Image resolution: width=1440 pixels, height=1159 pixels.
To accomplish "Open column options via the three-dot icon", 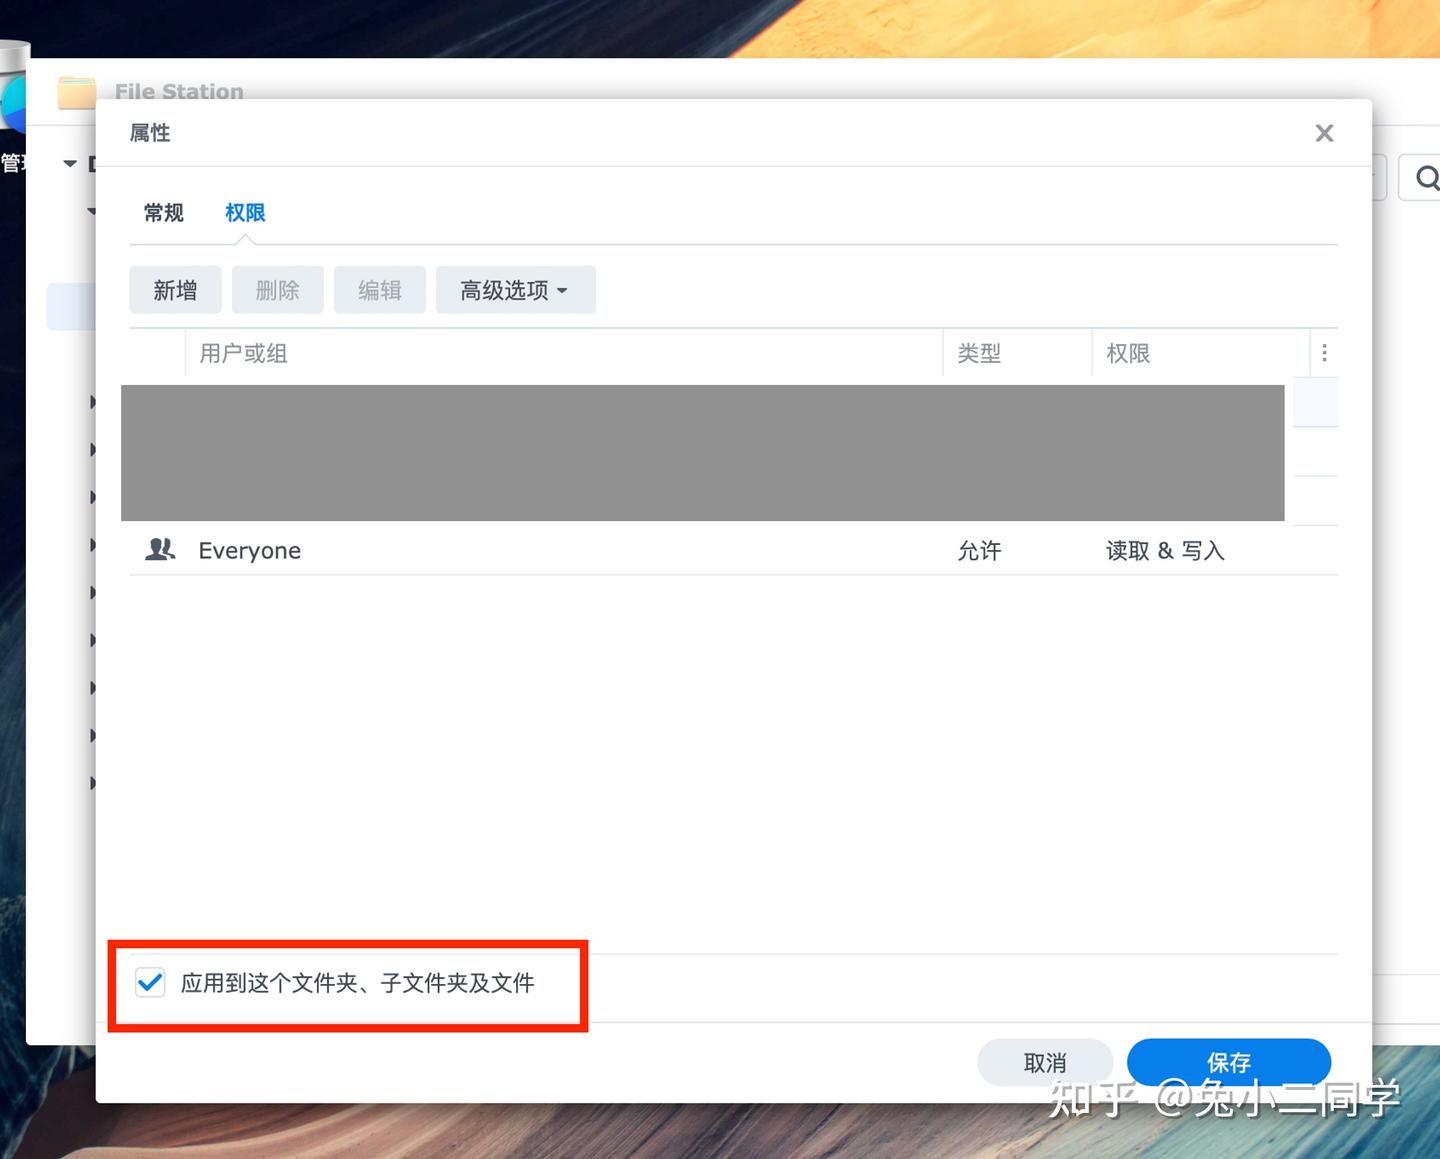I will (1324, 353).
